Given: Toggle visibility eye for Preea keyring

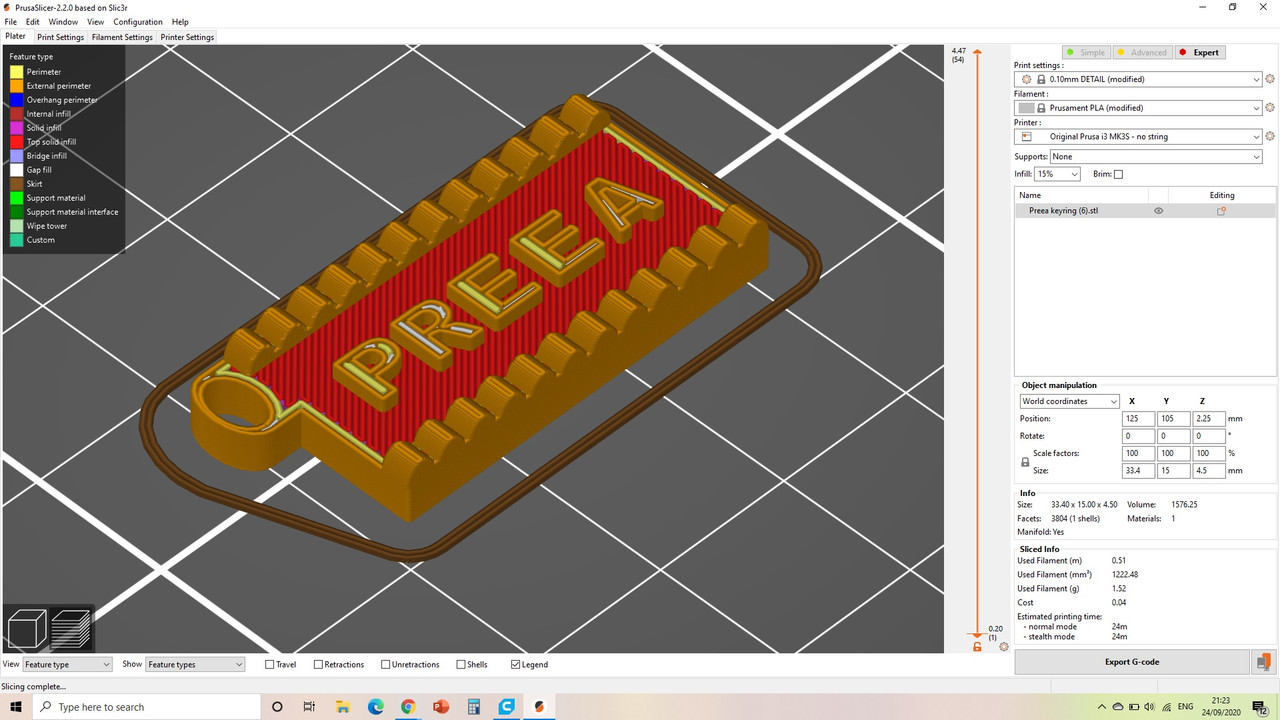Looking at the screenshot, I should click(1159, 211).
